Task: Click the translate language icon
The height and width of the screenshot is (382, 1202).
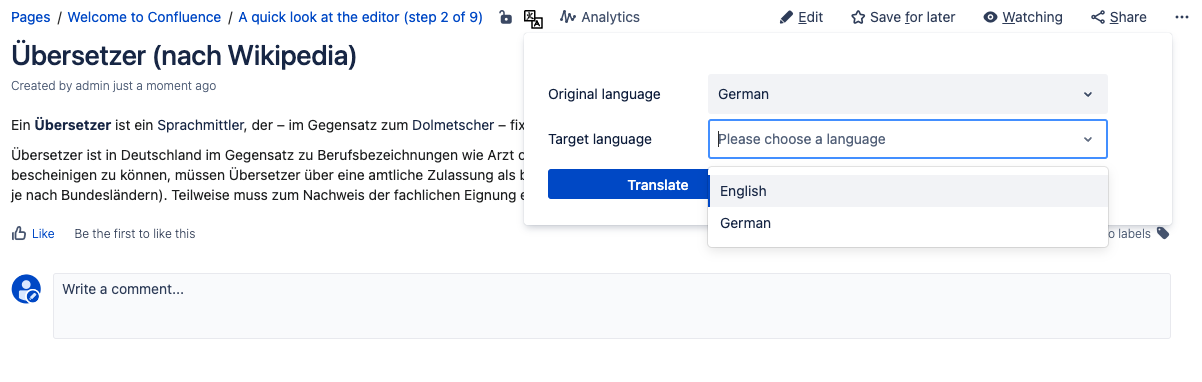Action: [x=534, y=17]
